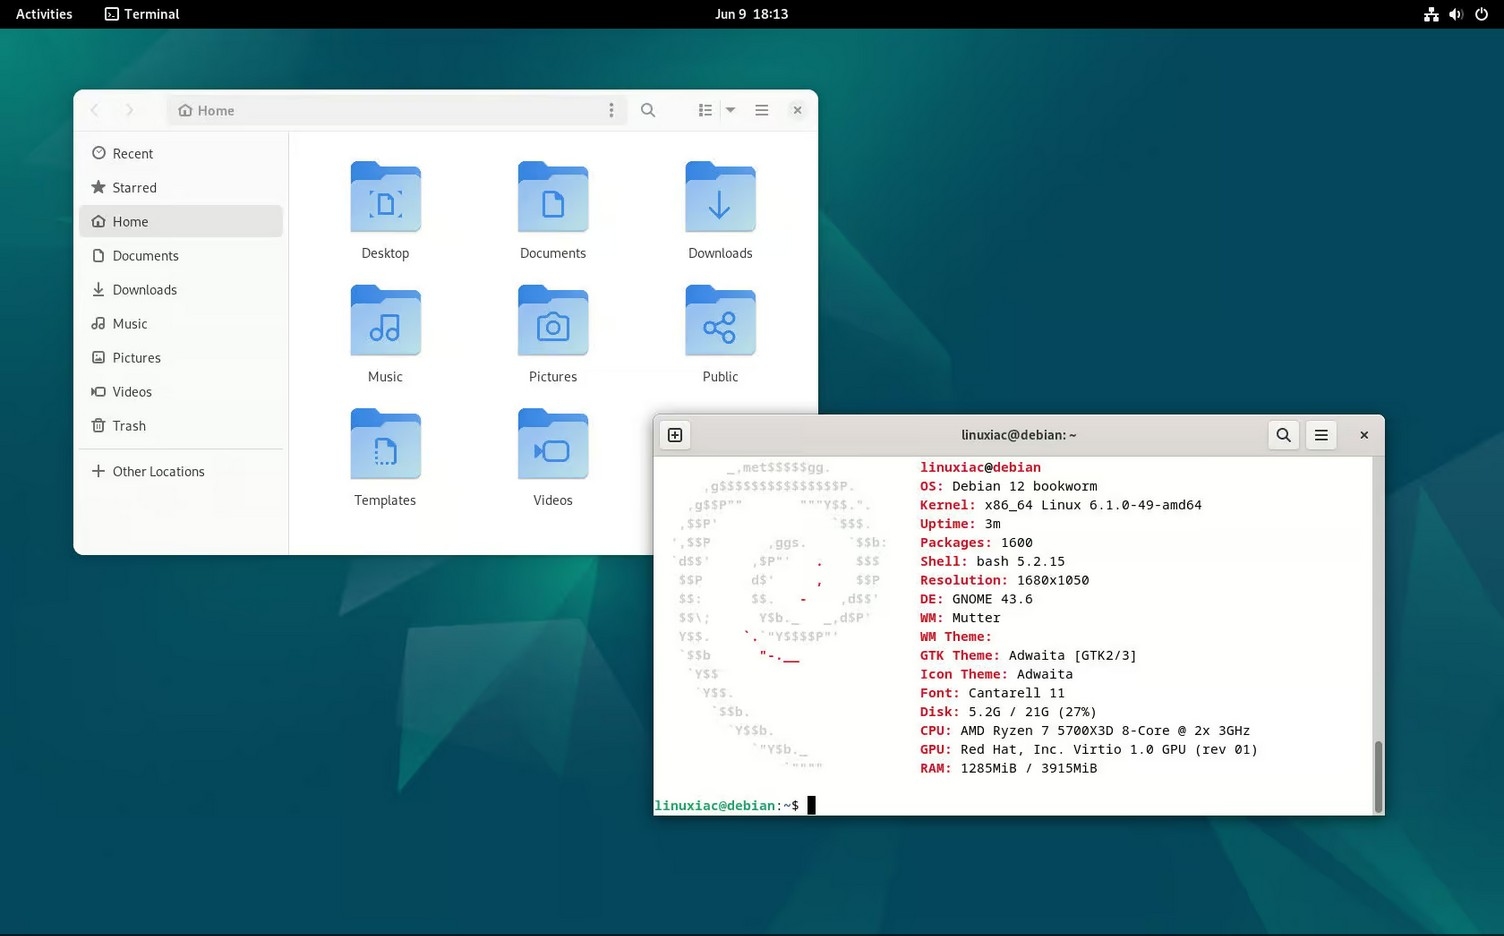This screenshot has width=1504, height=936.
Task: Open the Terminal hamburger menu
Action: coord(1321,435)
